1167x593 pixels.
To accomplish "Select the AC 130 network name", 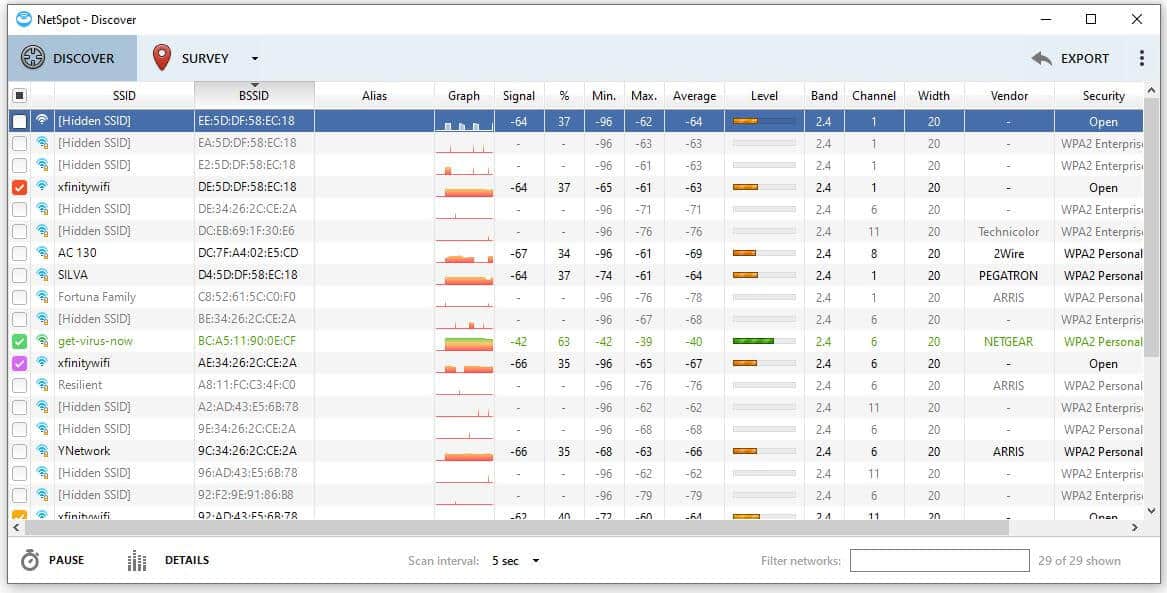I will pyautogui.click(x=77, y=253).
